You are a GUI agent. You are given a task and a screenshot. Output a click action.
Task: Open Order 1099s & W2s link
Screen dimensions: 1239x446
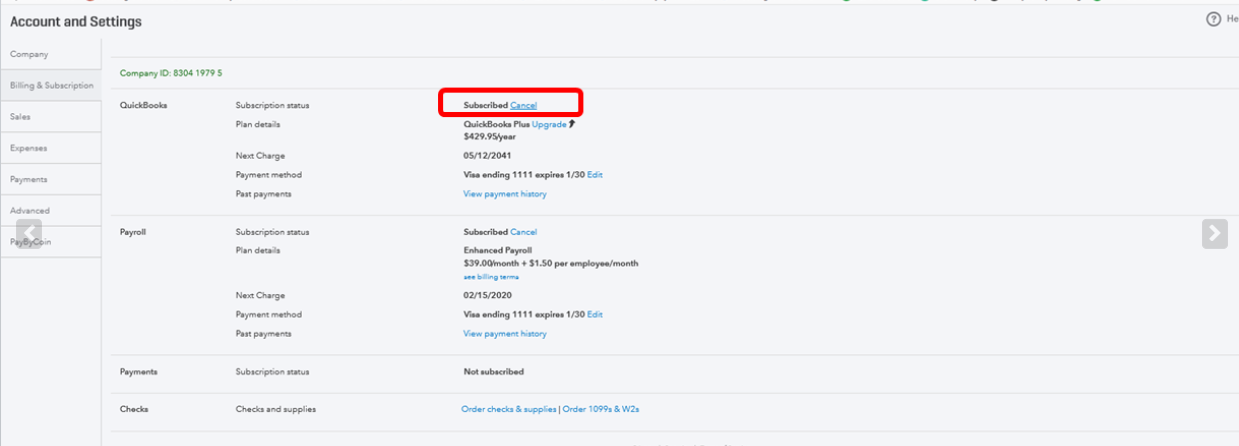click(600, 409)
